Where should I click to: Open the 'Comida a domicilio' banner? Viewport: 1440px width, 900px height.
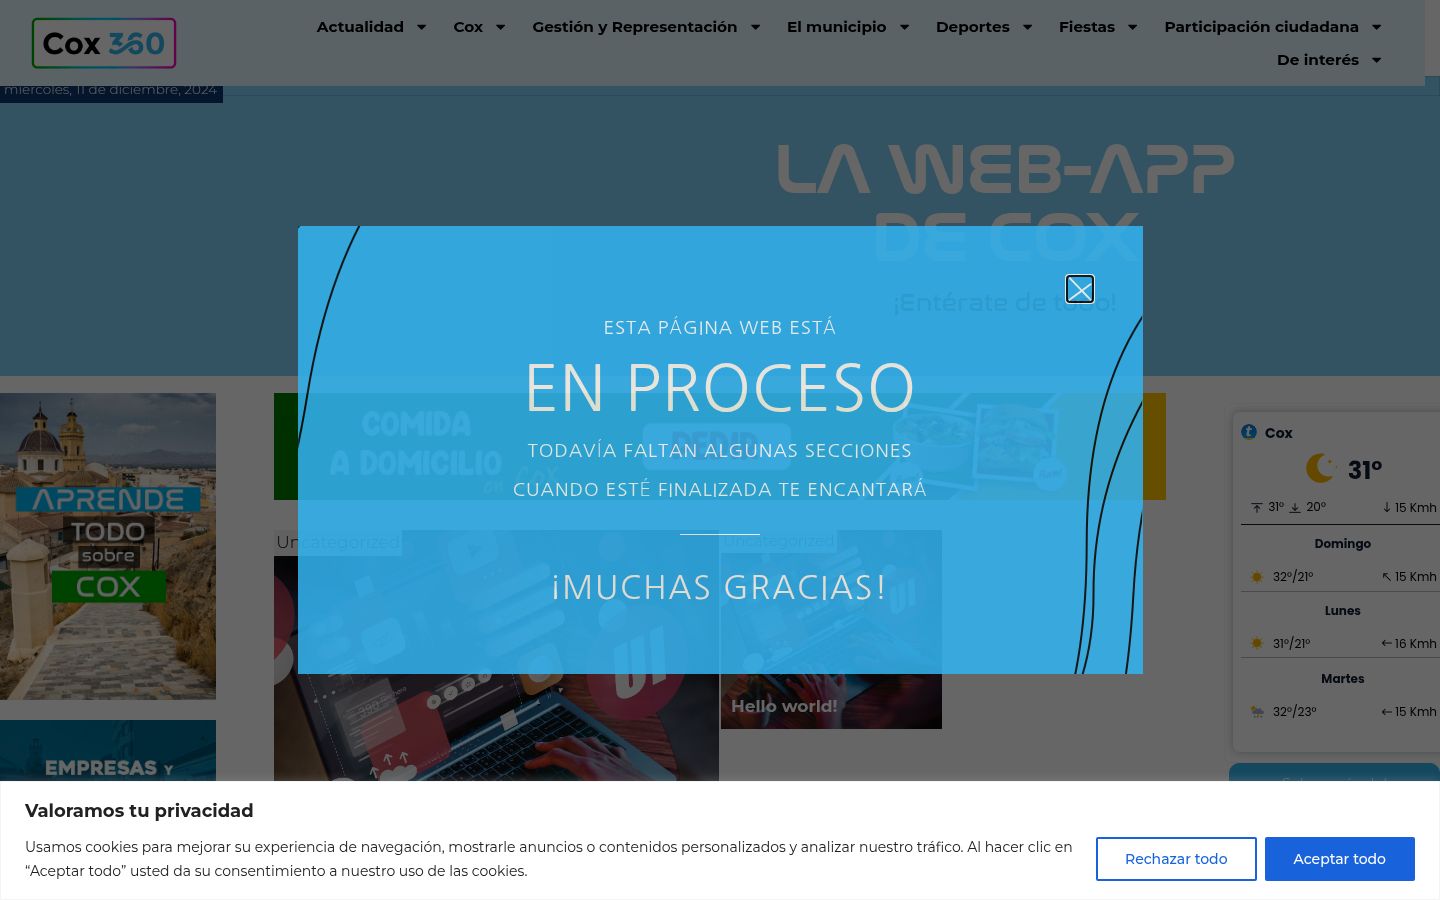point(720,446)
